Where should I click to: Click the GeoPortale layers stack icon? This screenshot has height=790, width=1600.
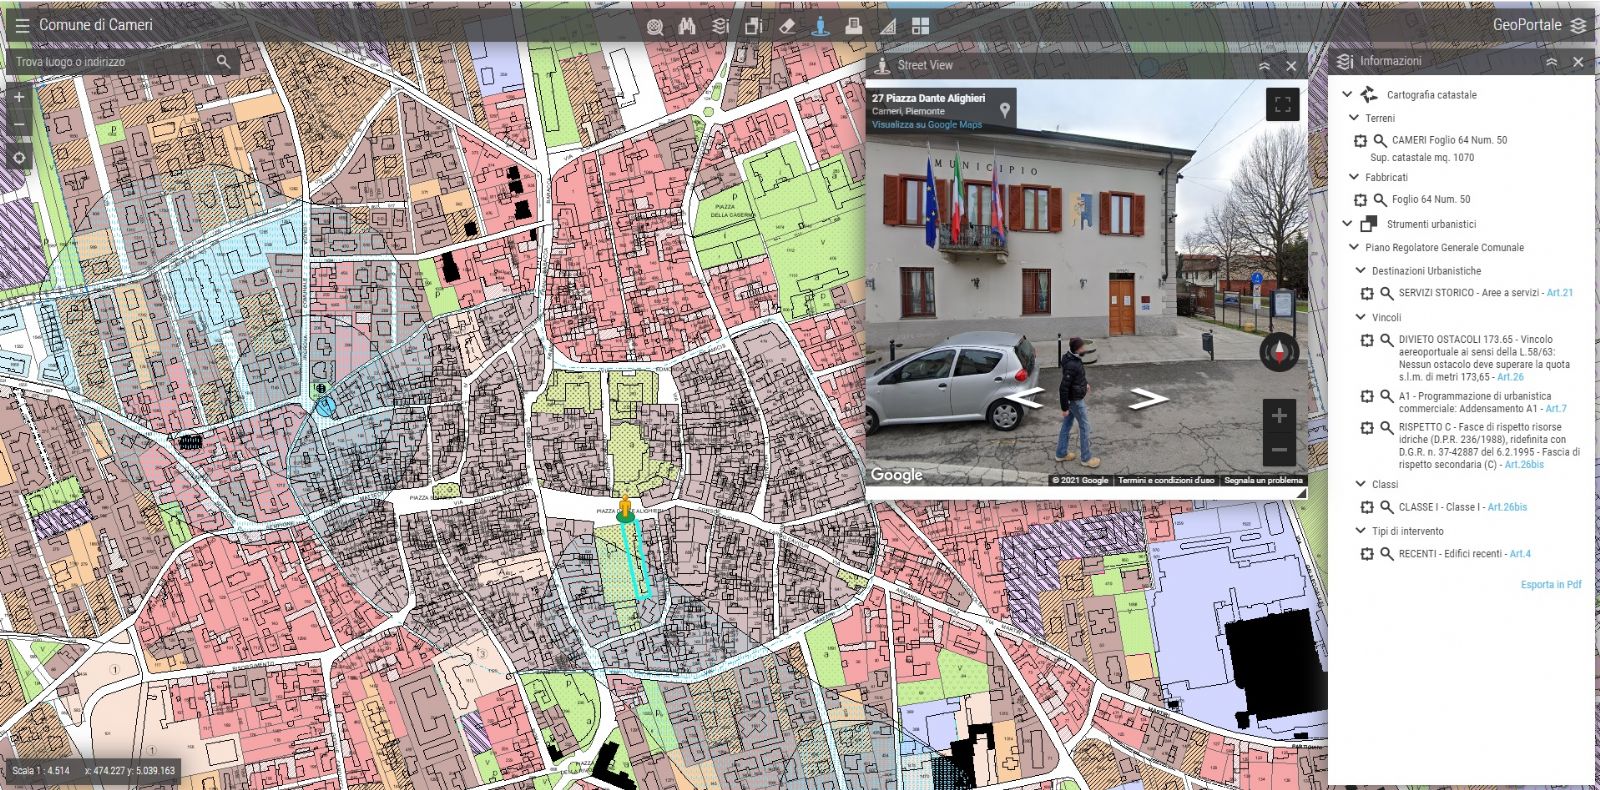tap(1578, 25)
